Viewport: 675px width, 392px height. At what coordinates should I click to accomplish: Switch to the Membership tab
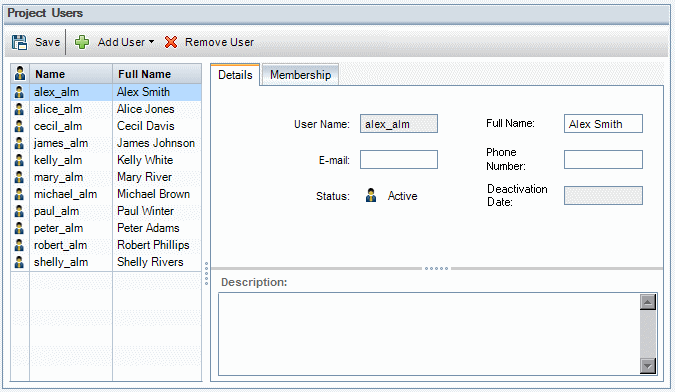(300, 75)
